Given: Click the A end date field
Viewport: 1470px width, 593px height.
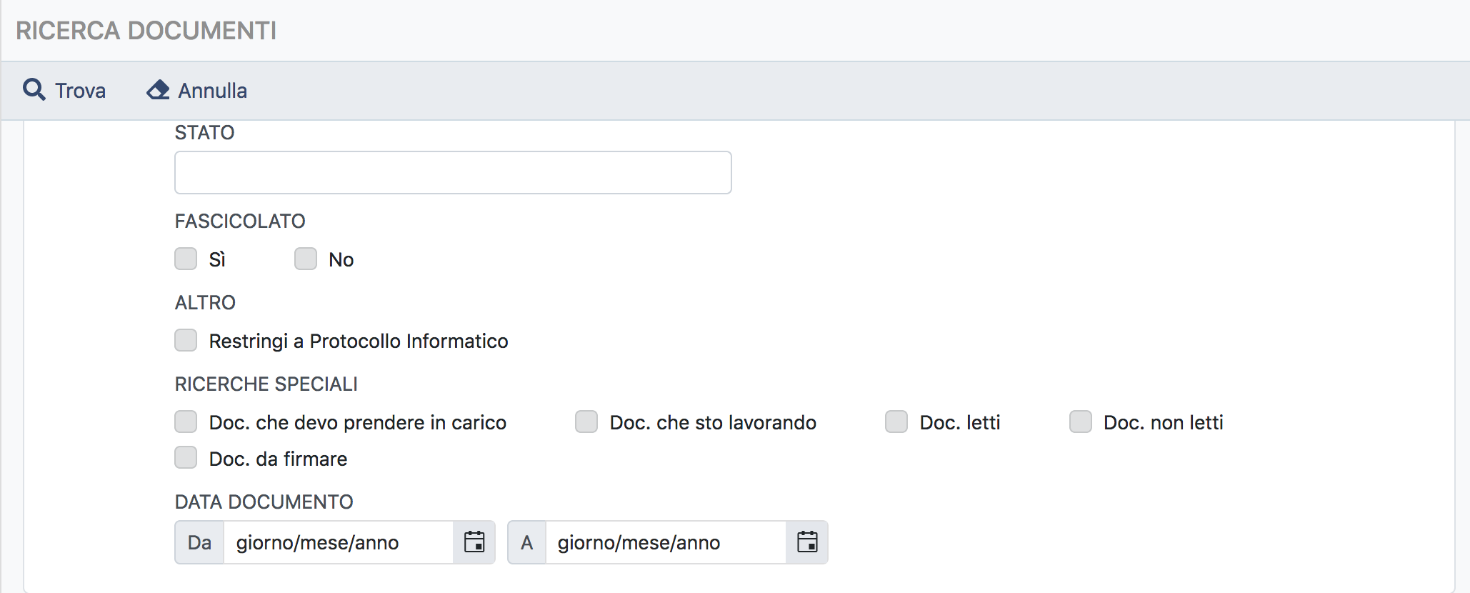Looking at the screenshot, I should 665,542.
